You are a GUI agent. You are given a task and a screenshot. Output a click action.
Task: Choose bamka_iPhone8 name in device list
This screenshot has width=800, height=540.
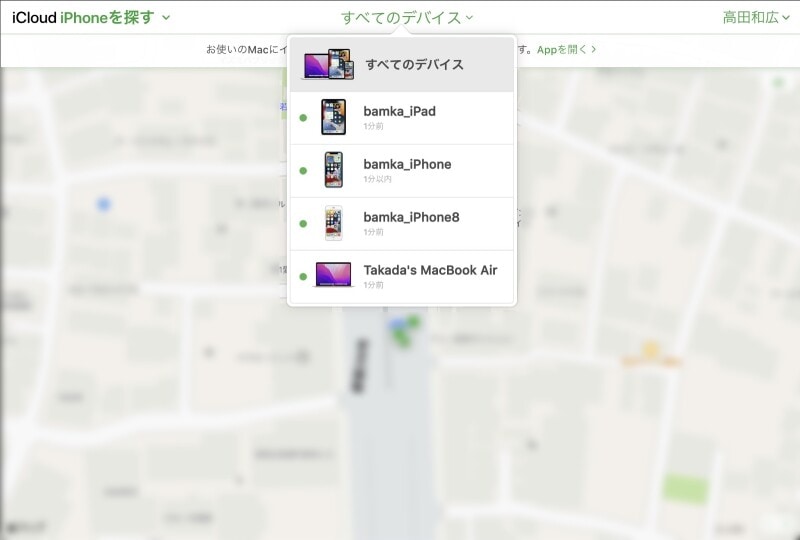click(411, 217)
